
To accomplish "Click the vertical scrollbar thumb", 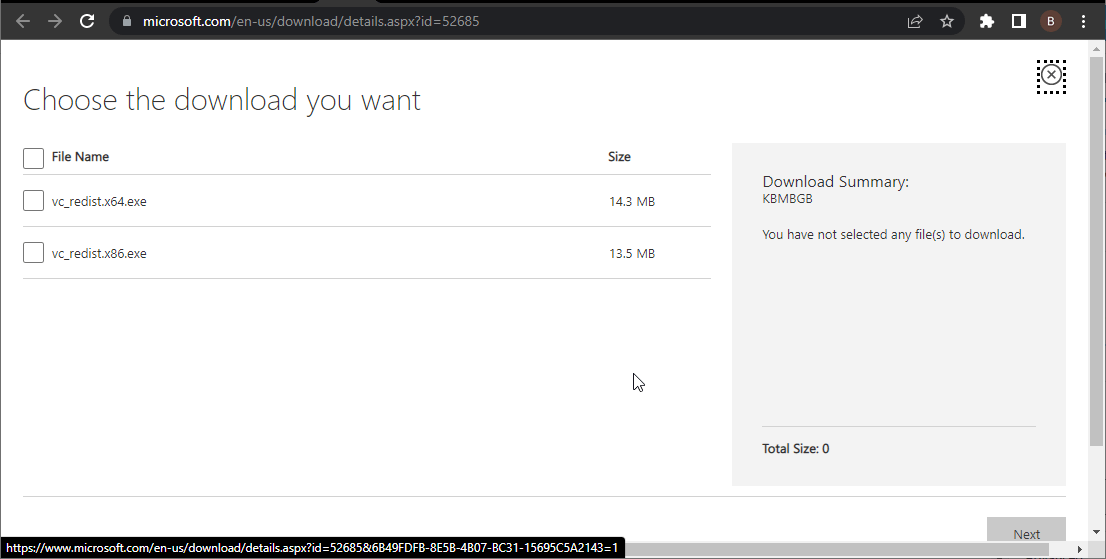I will 1095,250.
